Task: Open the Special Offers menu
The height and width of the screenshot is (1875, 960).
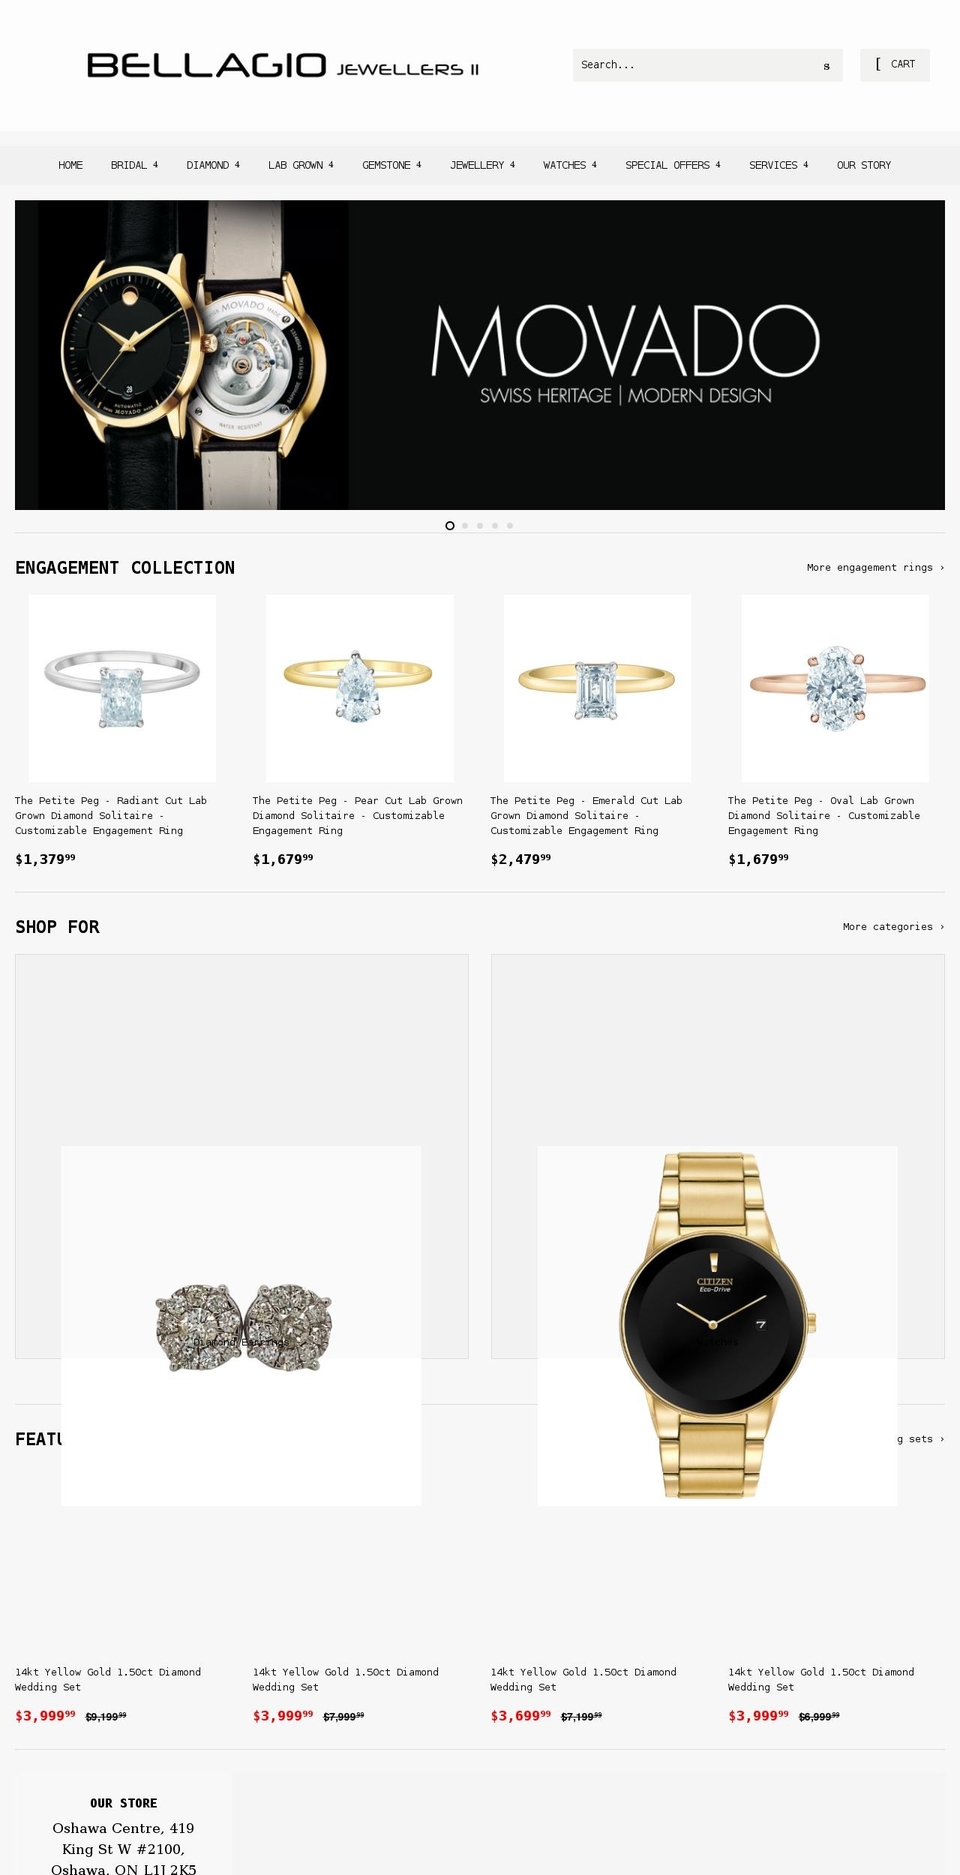Action: coord(673,166)
